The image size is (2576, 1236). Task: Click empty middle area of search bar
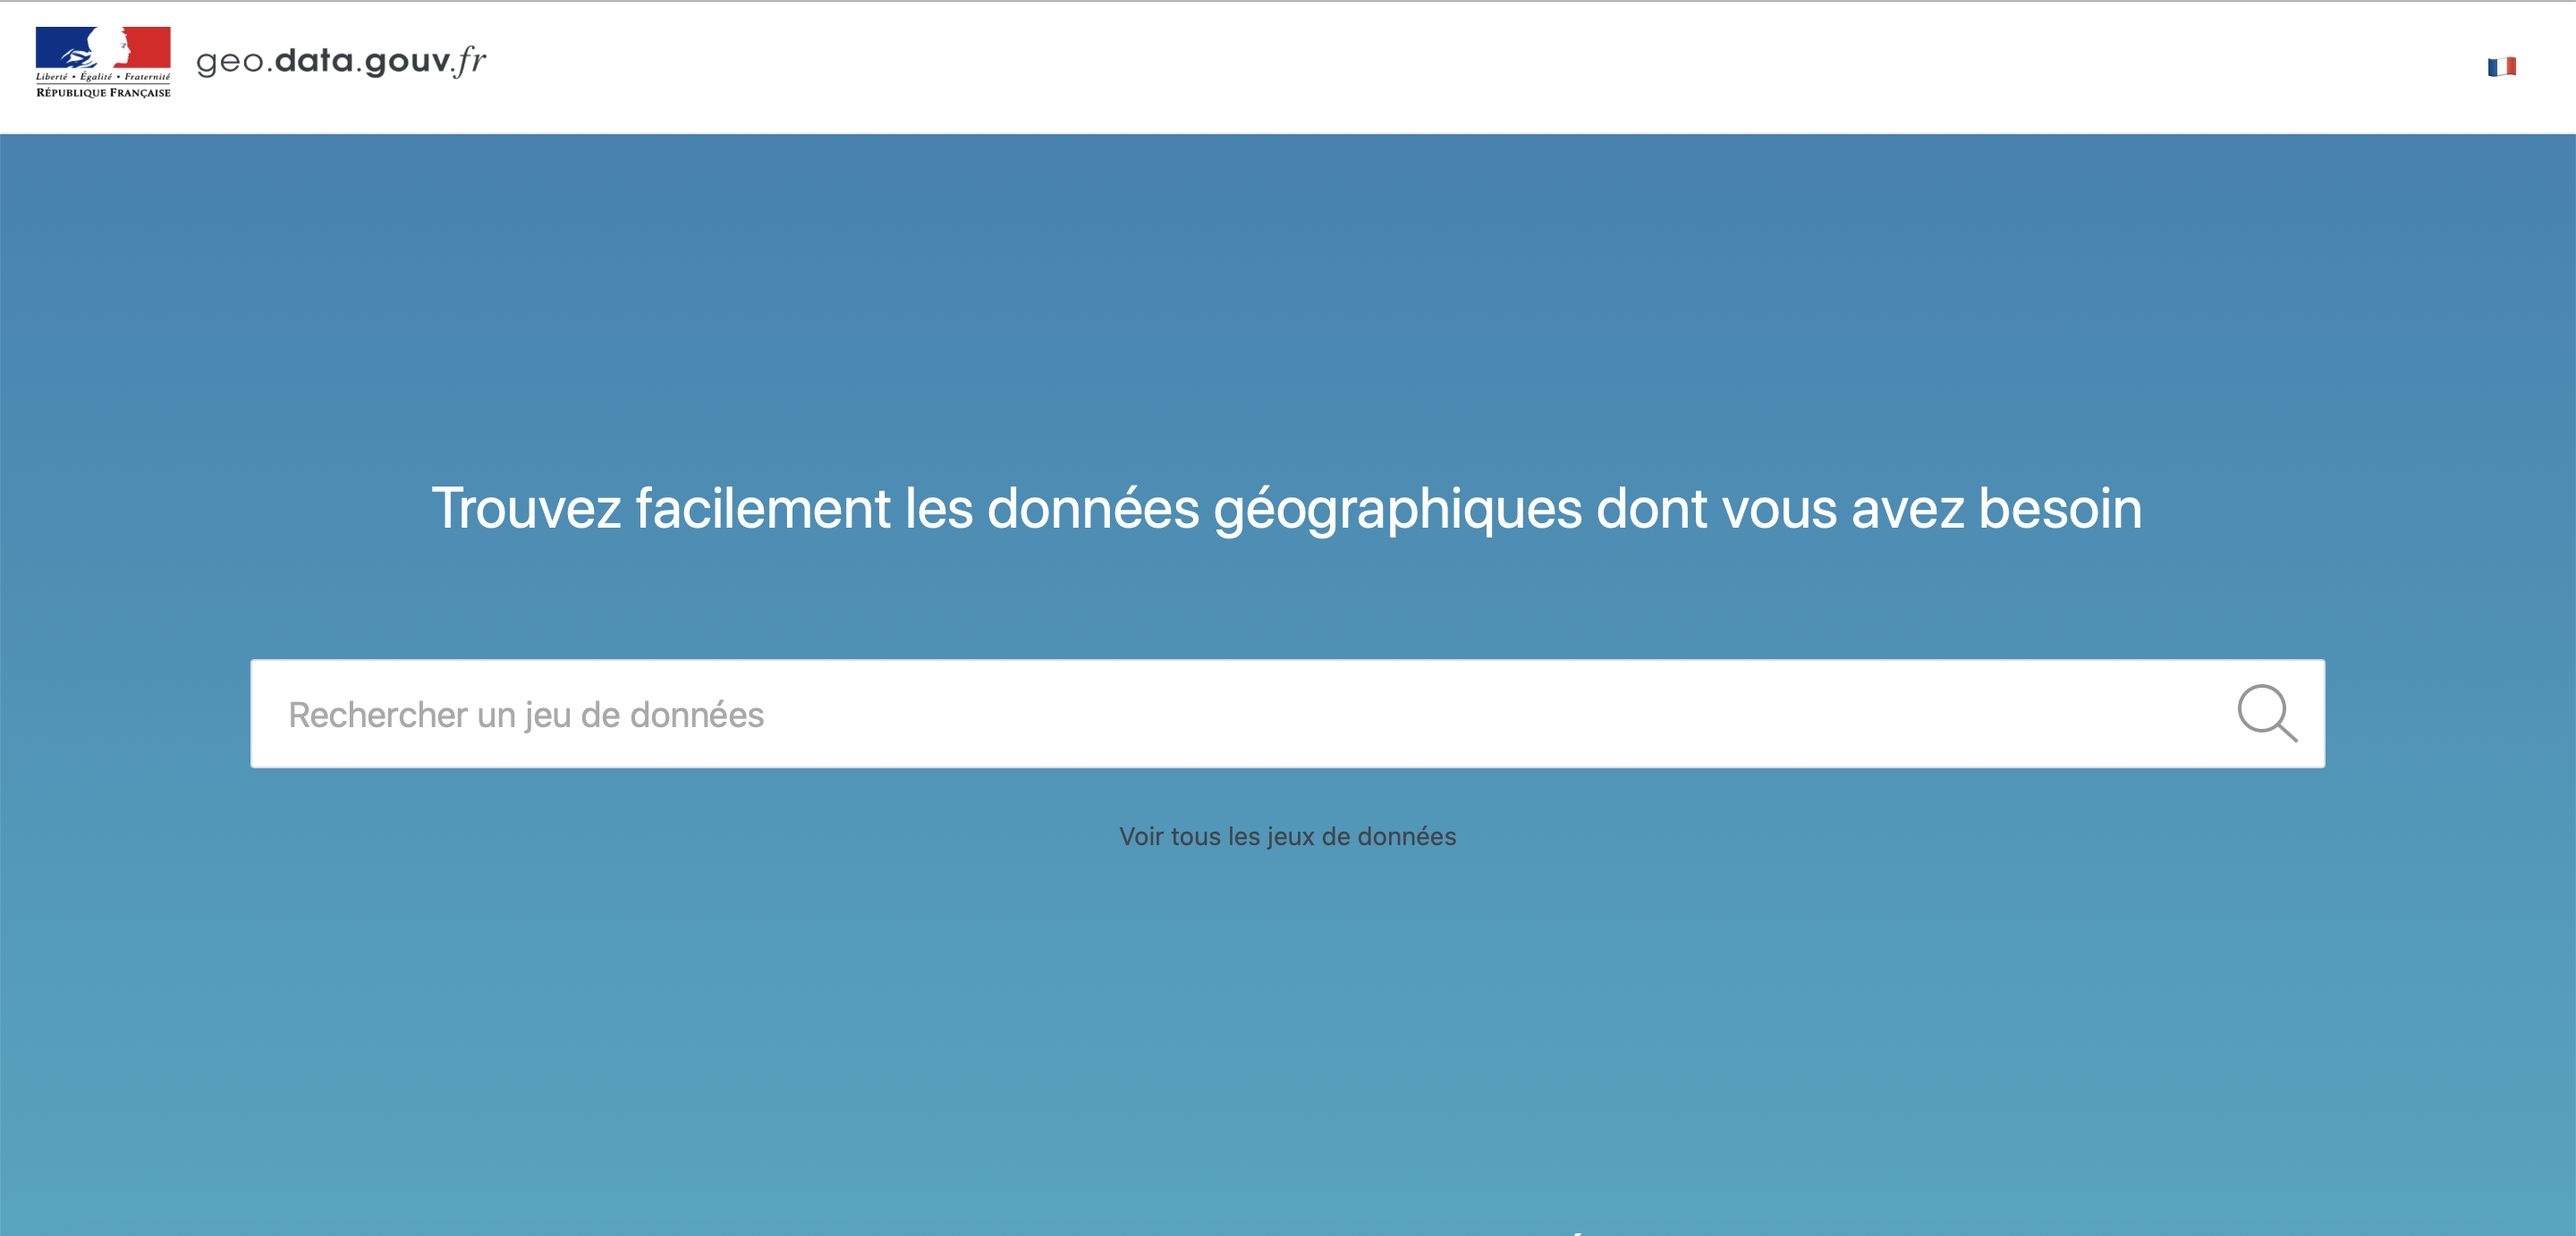coord(1400,714)
